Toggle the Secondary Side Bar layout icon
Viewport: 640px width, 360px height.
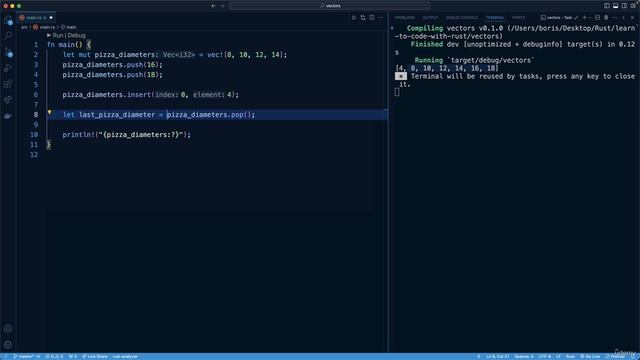coord(624,6)
